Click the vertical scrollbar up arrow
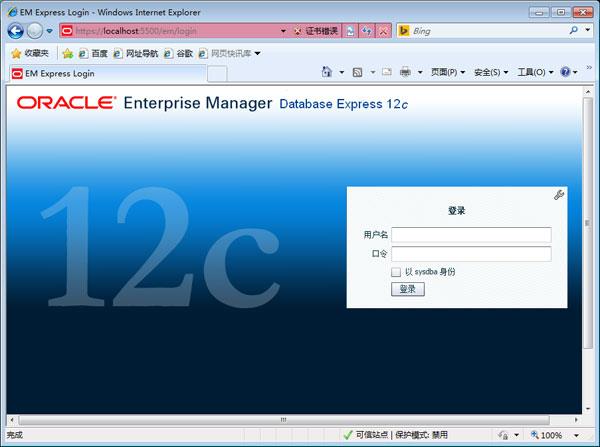This screenshot has width=600, height=447. [x=588, y=92]
